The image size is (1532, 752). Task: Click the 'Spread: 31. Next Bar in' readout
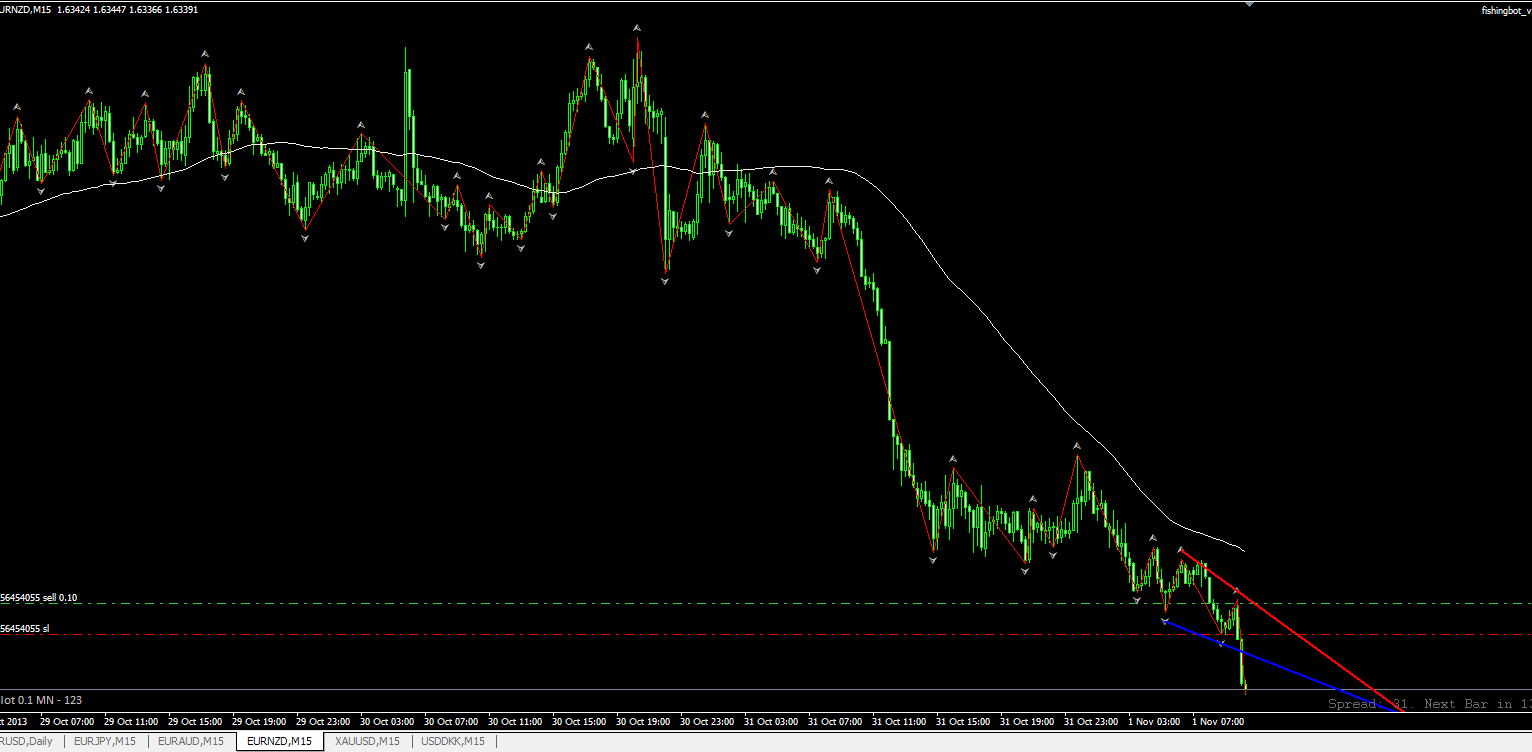pyautogui.click(x=1430, y=704)
